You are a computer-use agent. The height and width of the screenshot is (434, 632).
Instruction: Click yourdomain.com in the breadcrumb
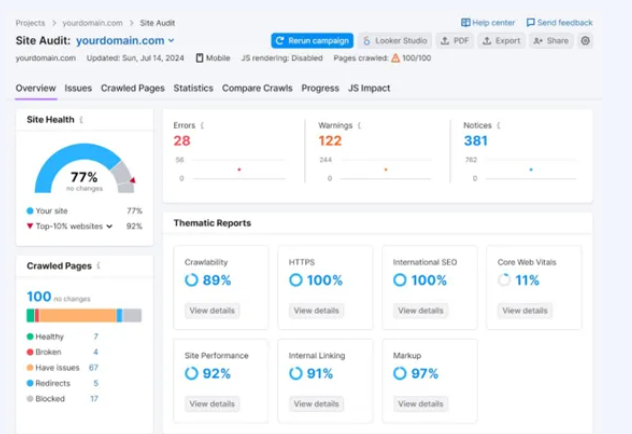[x=92, y=23]
